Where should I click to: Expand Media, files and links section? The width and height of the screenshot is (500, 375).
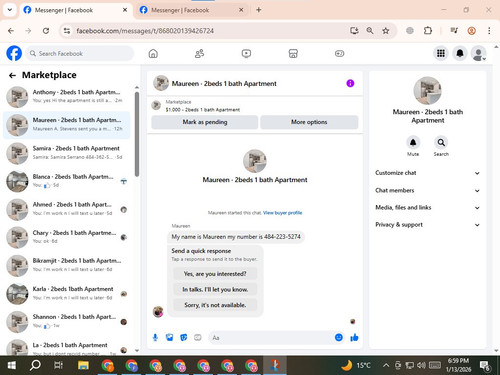pyautogui.click(x=427, y=208)
